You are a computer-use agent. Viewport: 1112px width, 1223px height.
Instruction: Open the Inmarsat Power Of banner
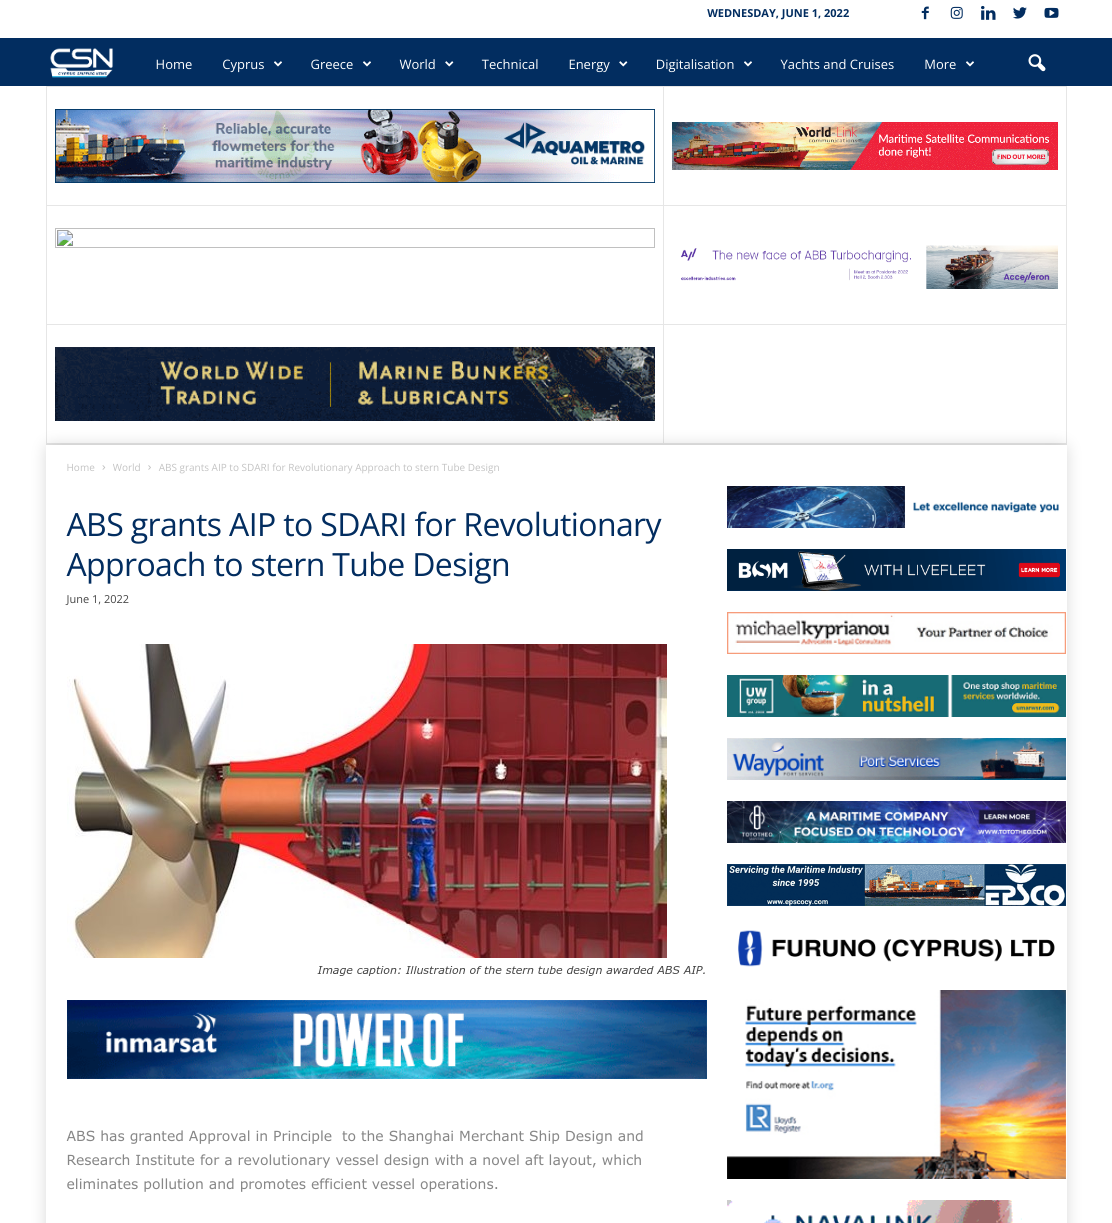(387, 1039)
